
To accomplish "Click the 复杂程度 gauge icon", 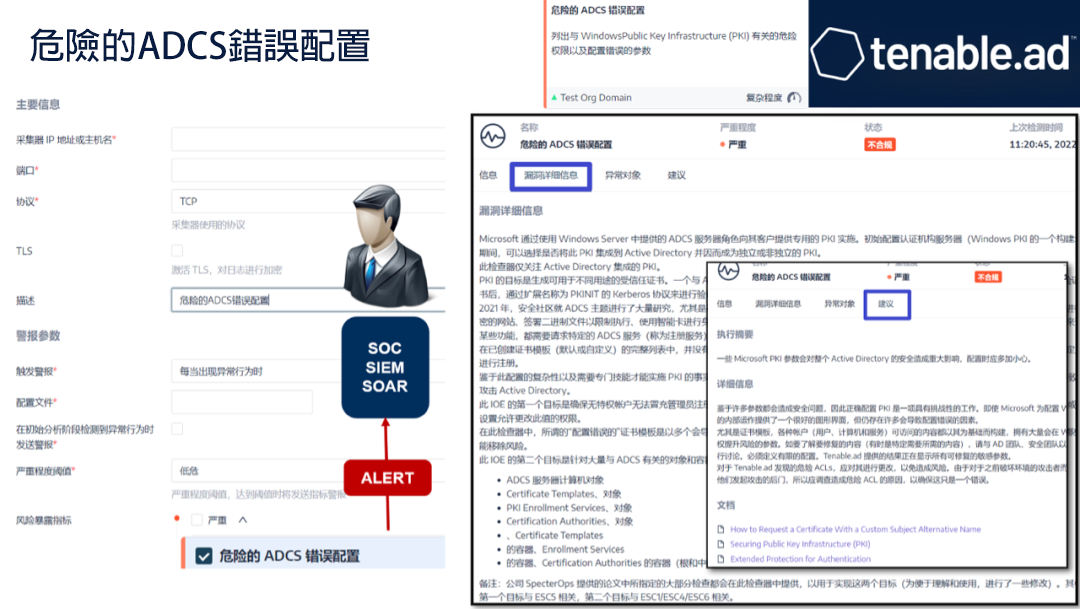I will pos(793,98).
